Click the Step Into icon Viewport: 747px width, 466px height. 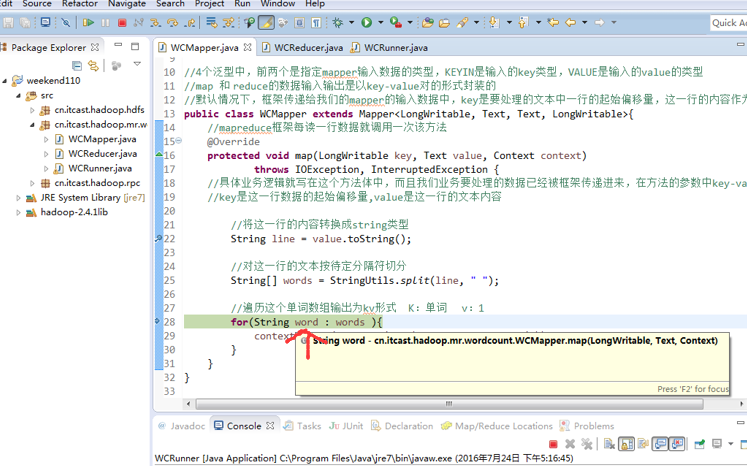(155, 22)
